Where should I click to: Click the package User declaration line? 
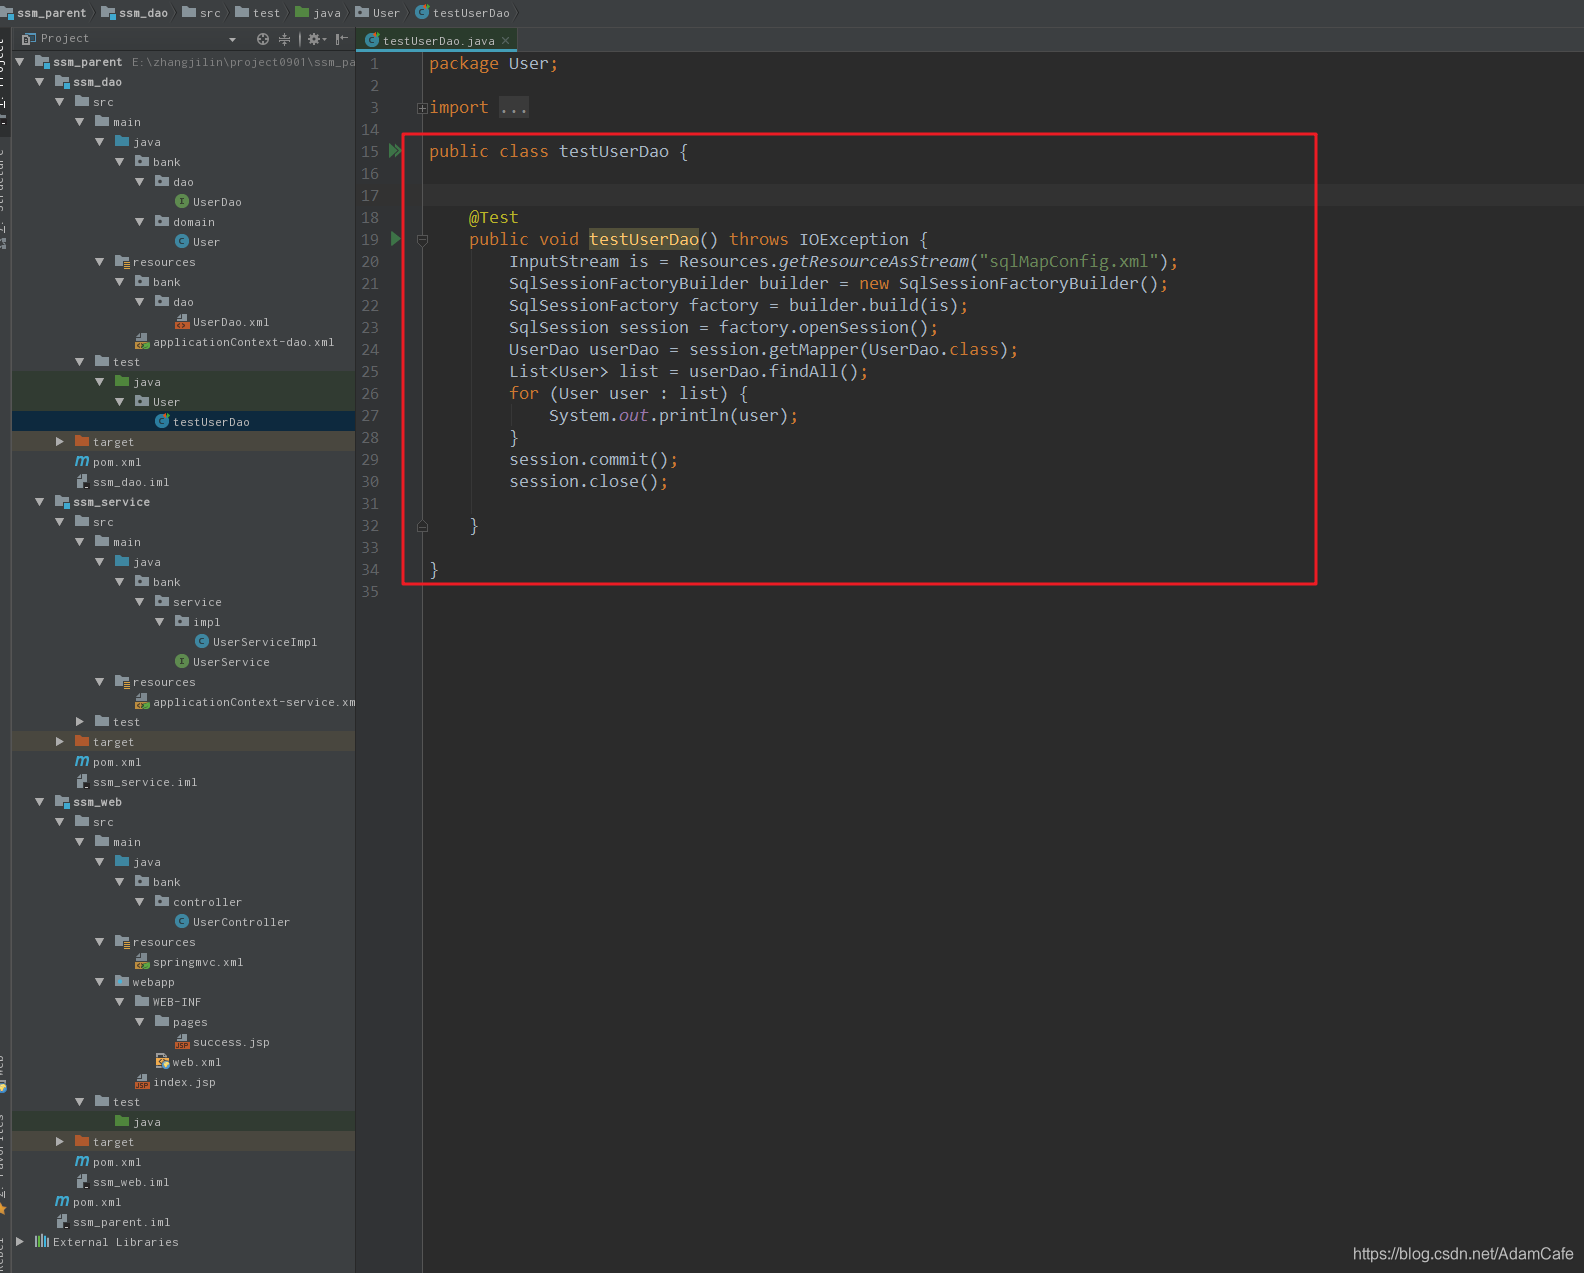click(x=494, y=63)
